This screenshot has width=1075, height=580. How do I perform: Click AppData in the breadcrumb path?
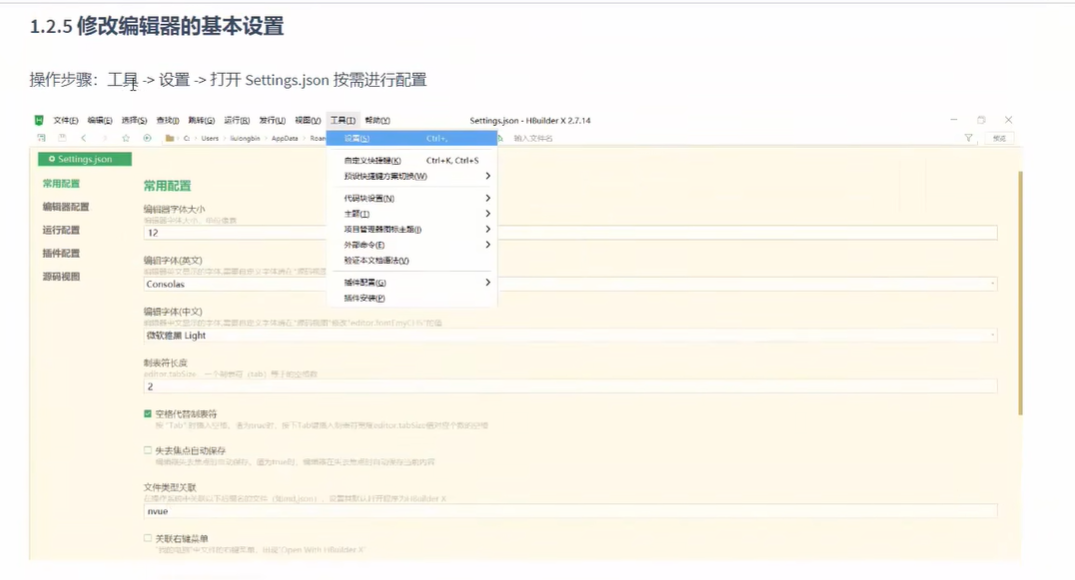(285, 138)
